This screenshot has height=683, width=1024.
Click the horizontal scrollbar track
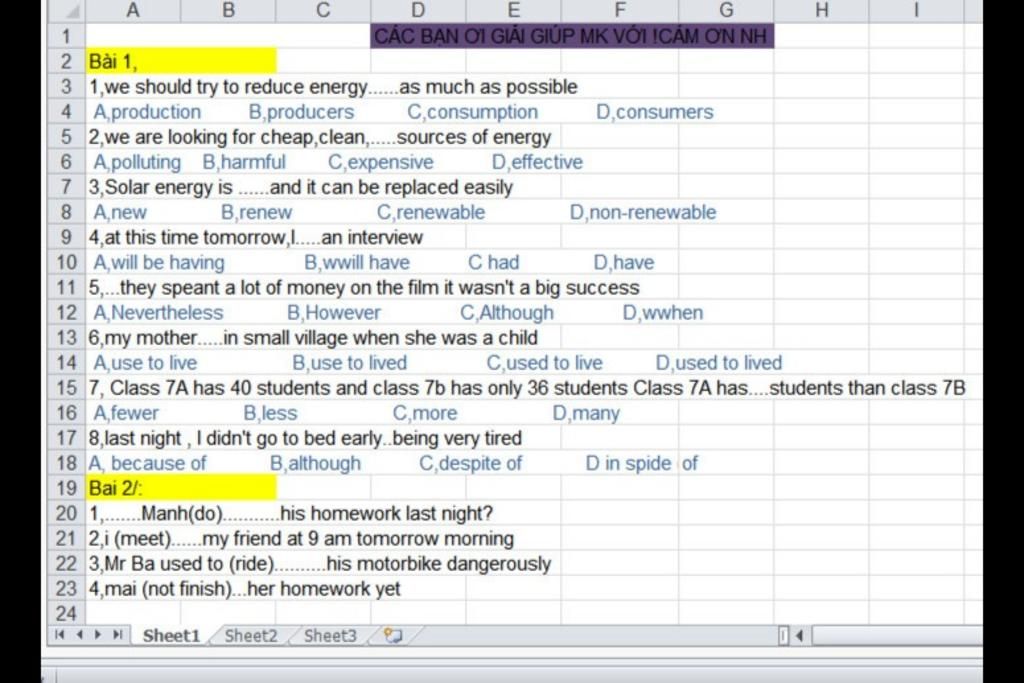pyautogui.click(x=896, y=635)
